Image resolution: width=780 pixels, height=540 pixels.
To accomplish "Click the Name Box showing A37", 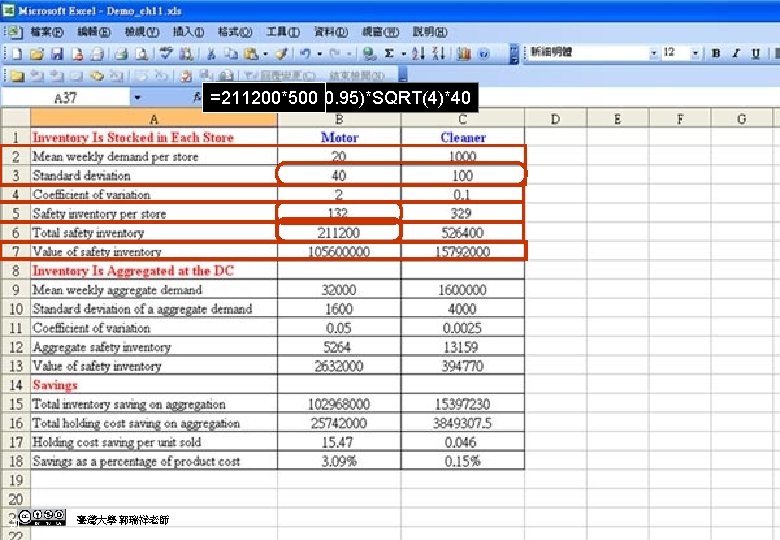I will pyautogui.click(x=66, y=97).
